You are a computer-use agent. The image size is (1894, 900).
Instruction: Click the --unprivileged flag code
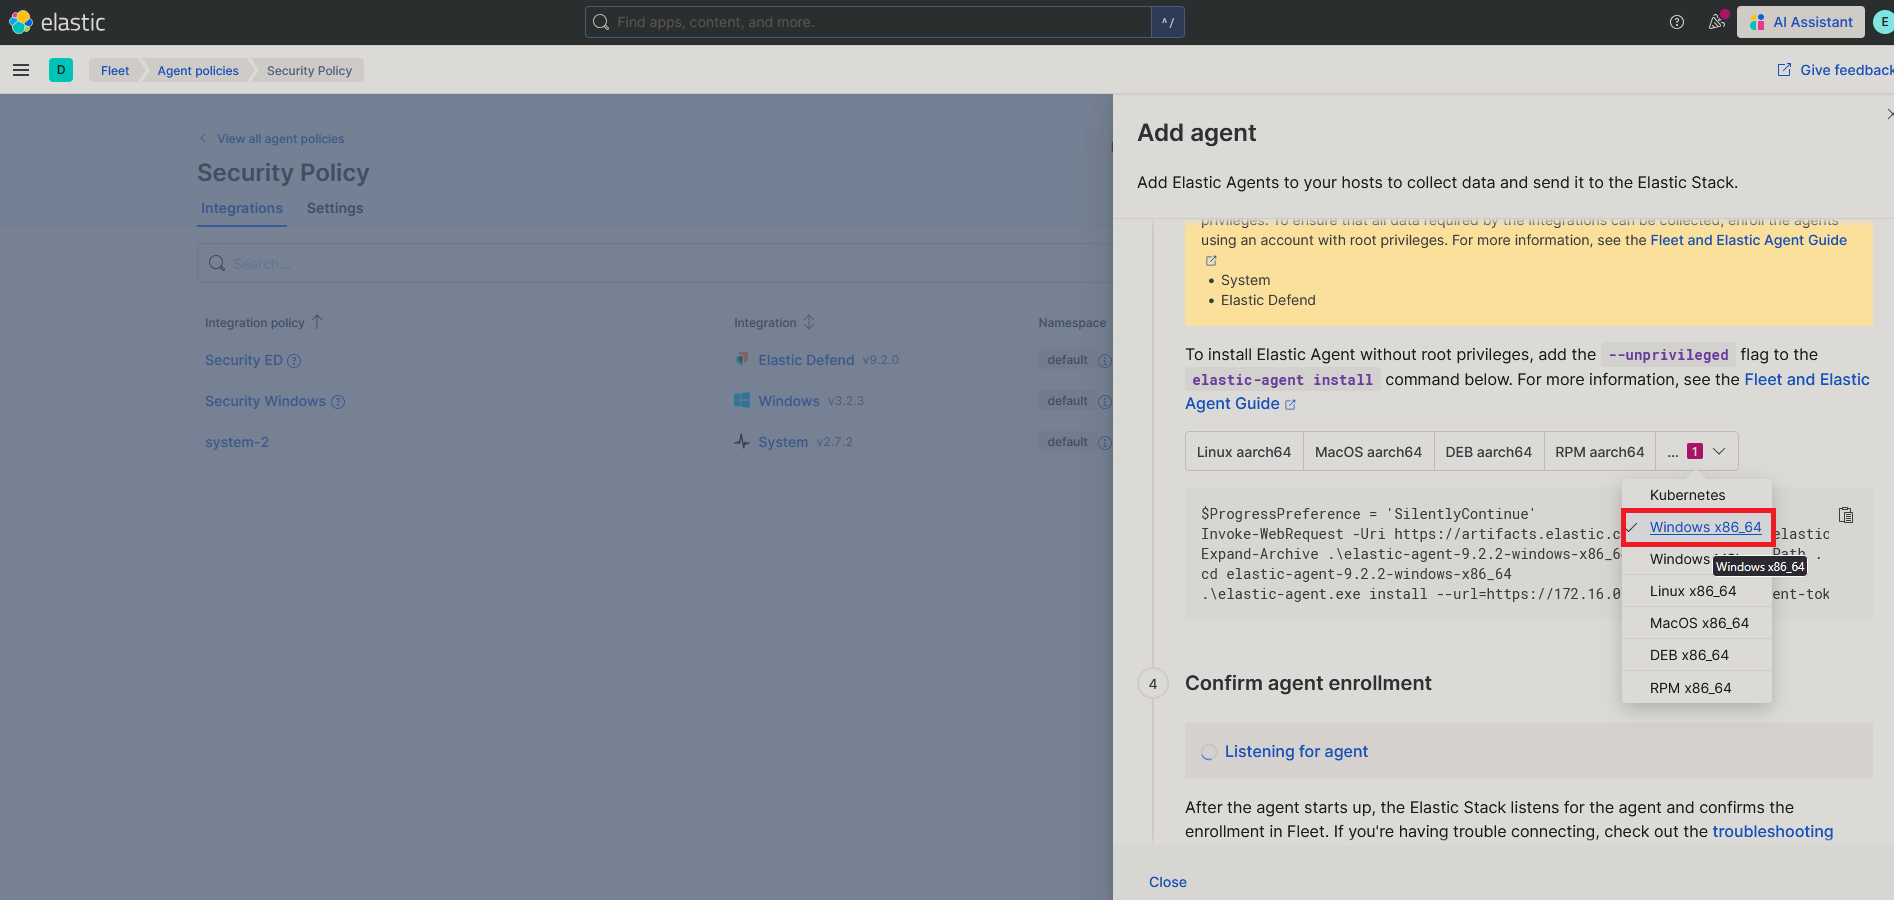click(1668, 355)
